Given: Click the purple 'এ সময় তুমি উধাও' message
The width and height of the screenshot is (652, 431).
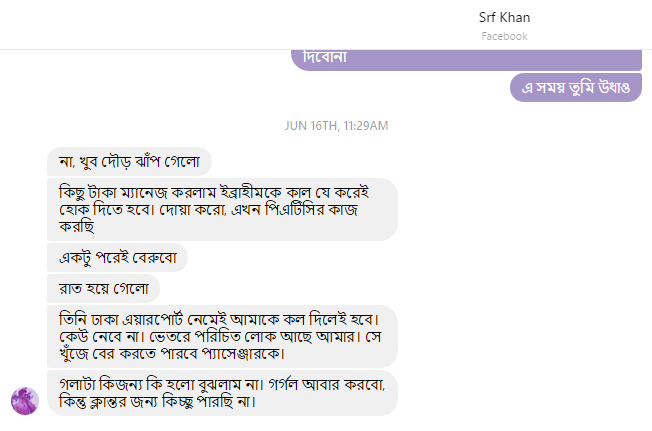Looking at the screenshot, I should (x=574, y=88).
